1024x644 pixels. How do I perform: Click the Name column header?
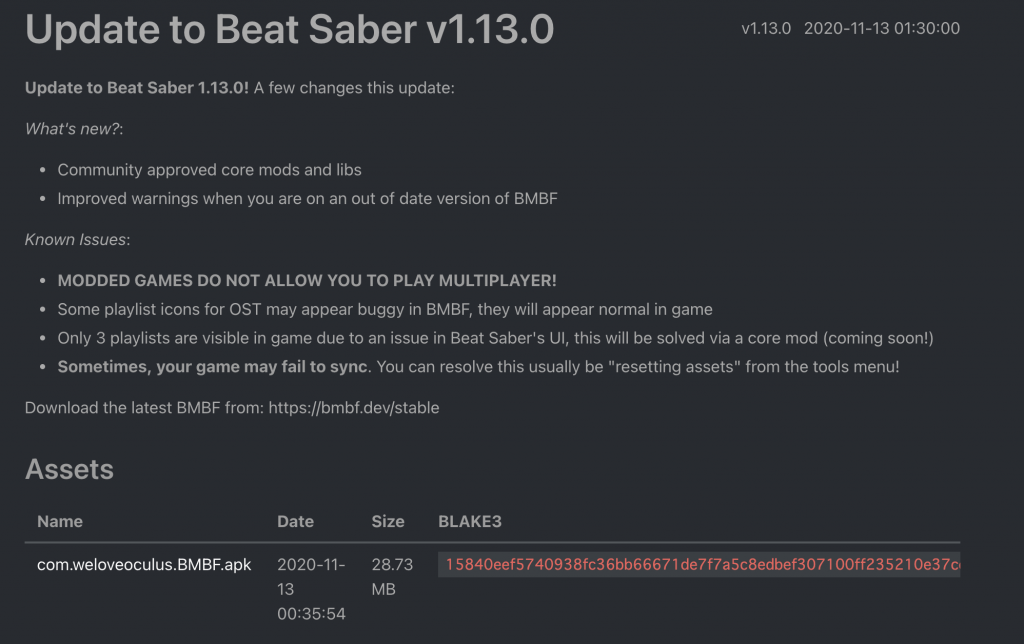tap(60, 521)
